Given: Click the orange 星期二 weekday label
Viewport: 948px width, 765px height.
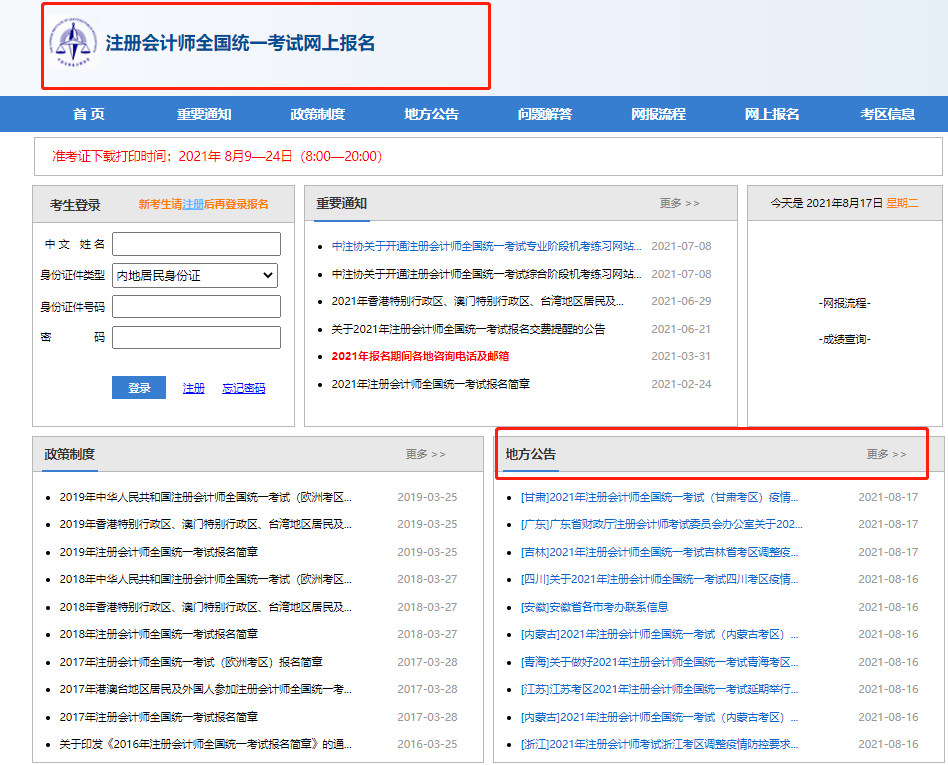Looking at the screenshot, I should [902, 203].
